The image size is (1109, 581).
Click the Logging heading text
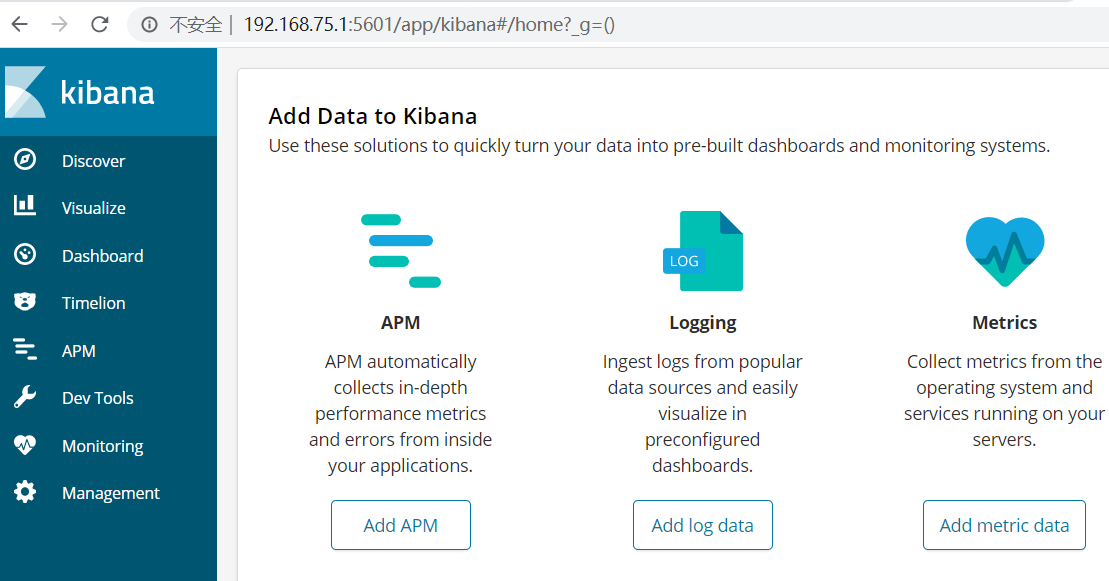[x=702, y=322]
